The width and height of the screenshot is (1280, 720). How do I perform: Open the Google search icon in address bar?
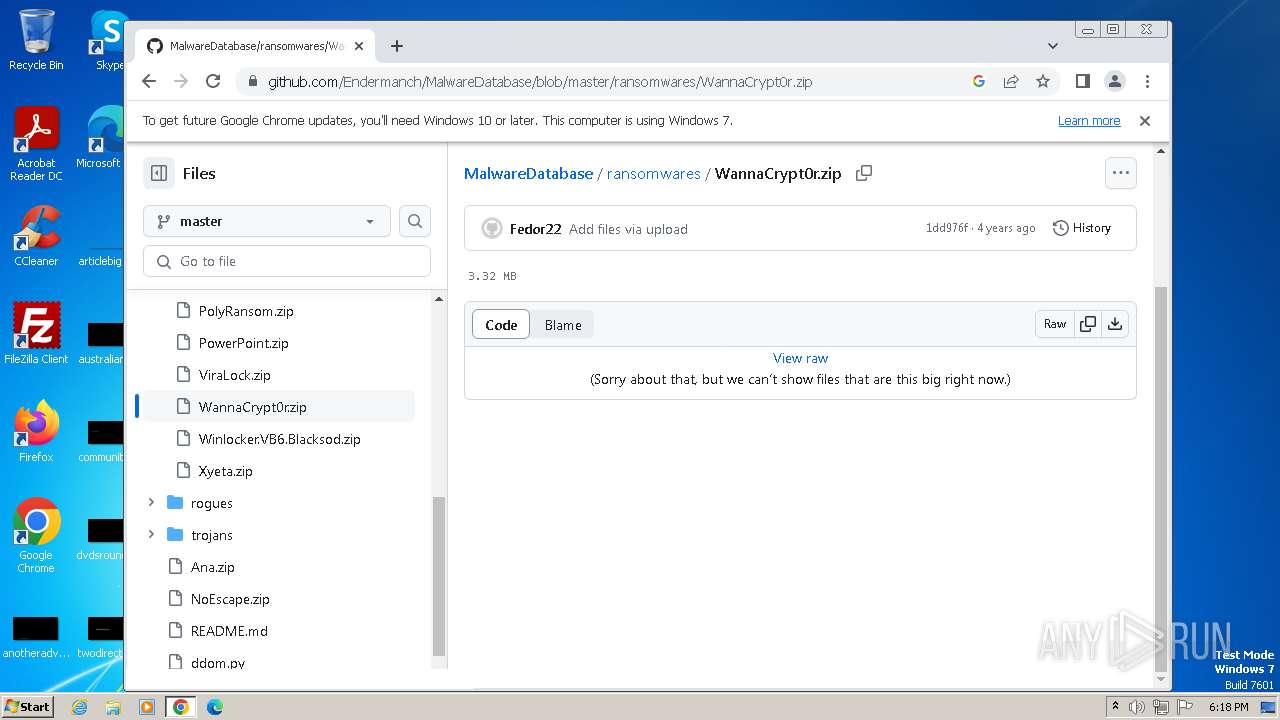click(x=979, y=81)
